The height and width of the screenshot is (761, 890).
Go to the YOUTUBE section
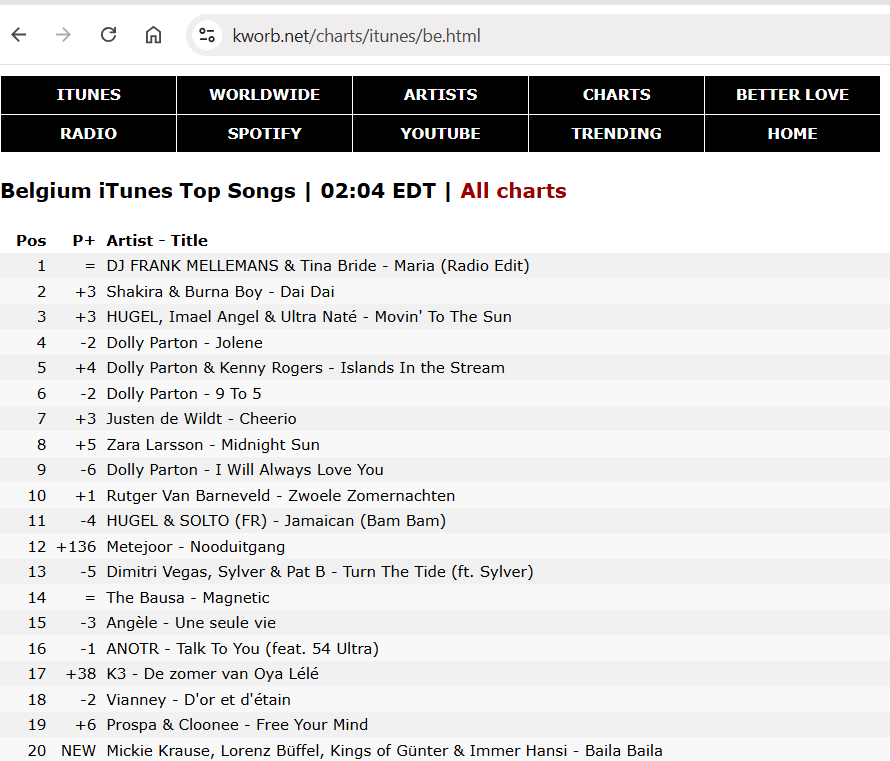(440, 133)
